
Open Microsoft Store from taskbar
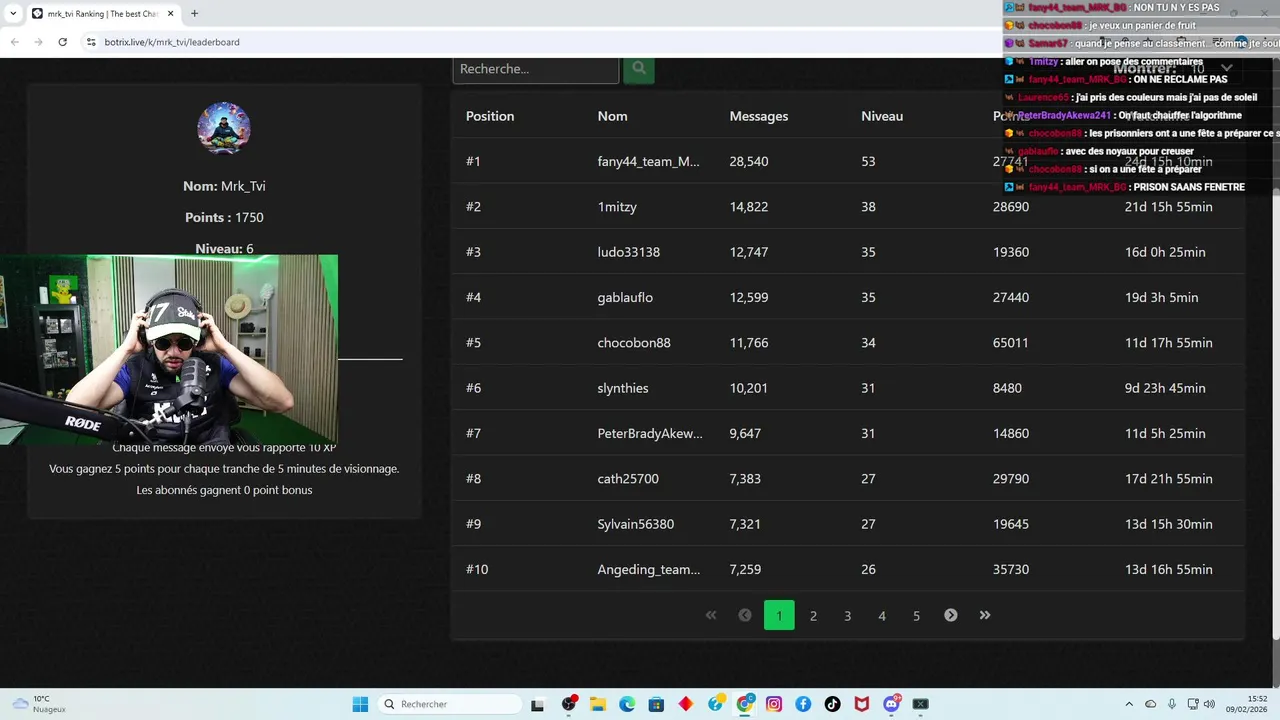click(656, 704)
